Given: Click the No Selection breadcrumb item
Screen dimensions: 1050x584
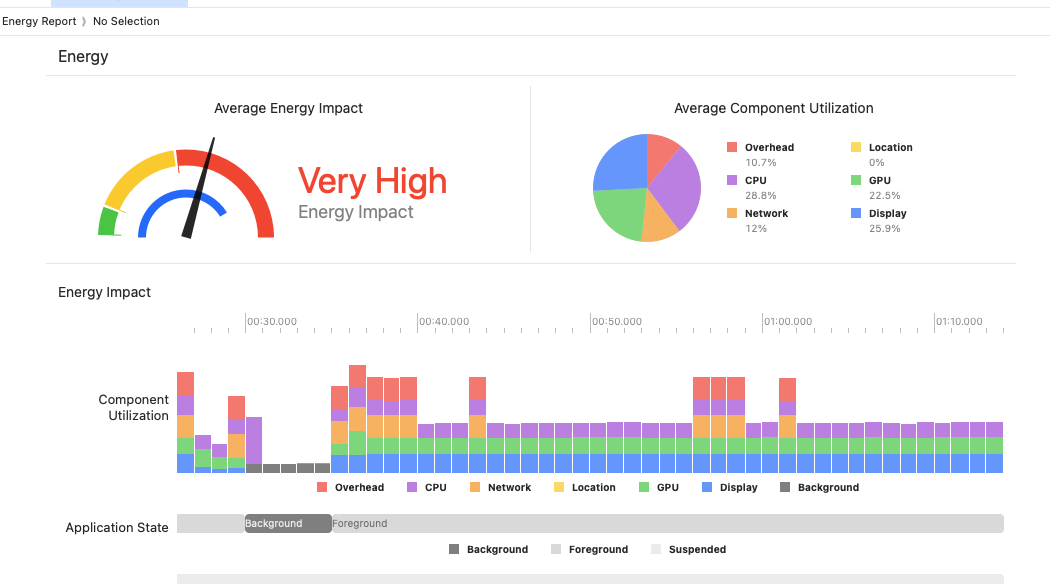Looking at the screenshot, I should pos(126,21).
